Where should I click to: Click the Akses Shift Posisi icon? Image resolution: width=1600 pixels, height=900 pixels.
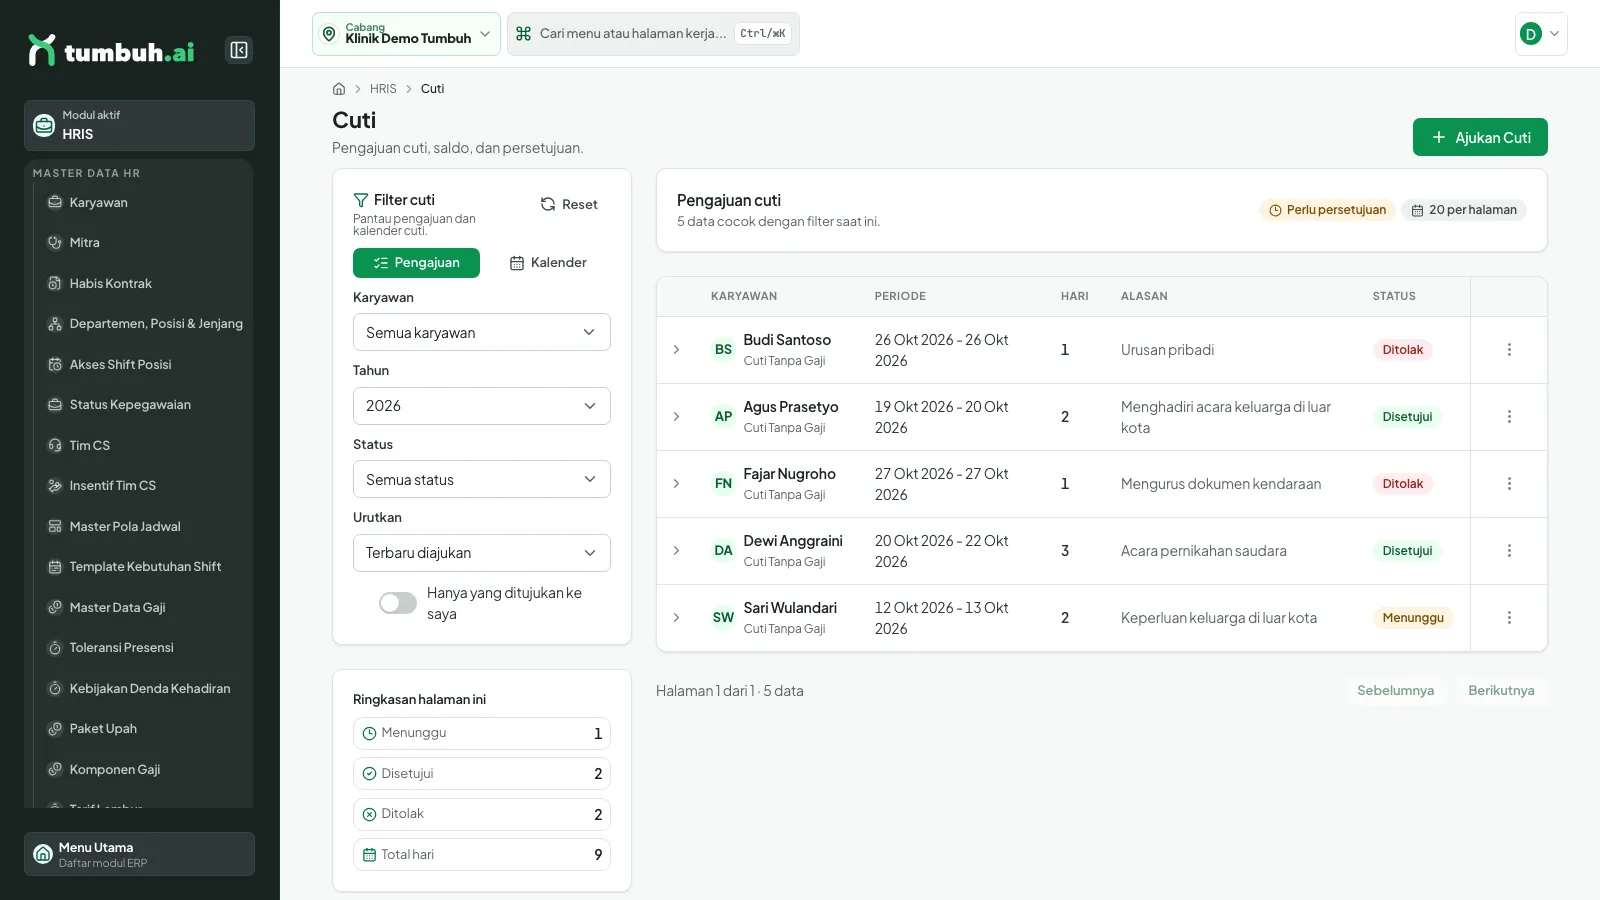pos(55,364)
